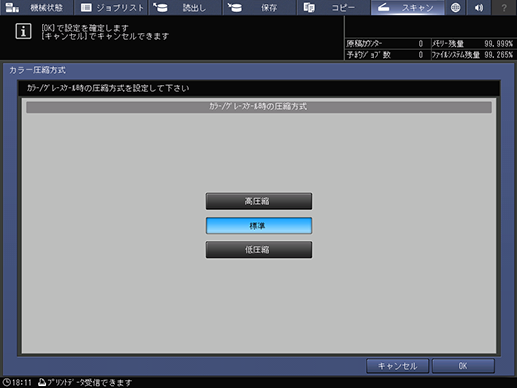Open the help question mark icon
The image size is (517, 388).
504,7
